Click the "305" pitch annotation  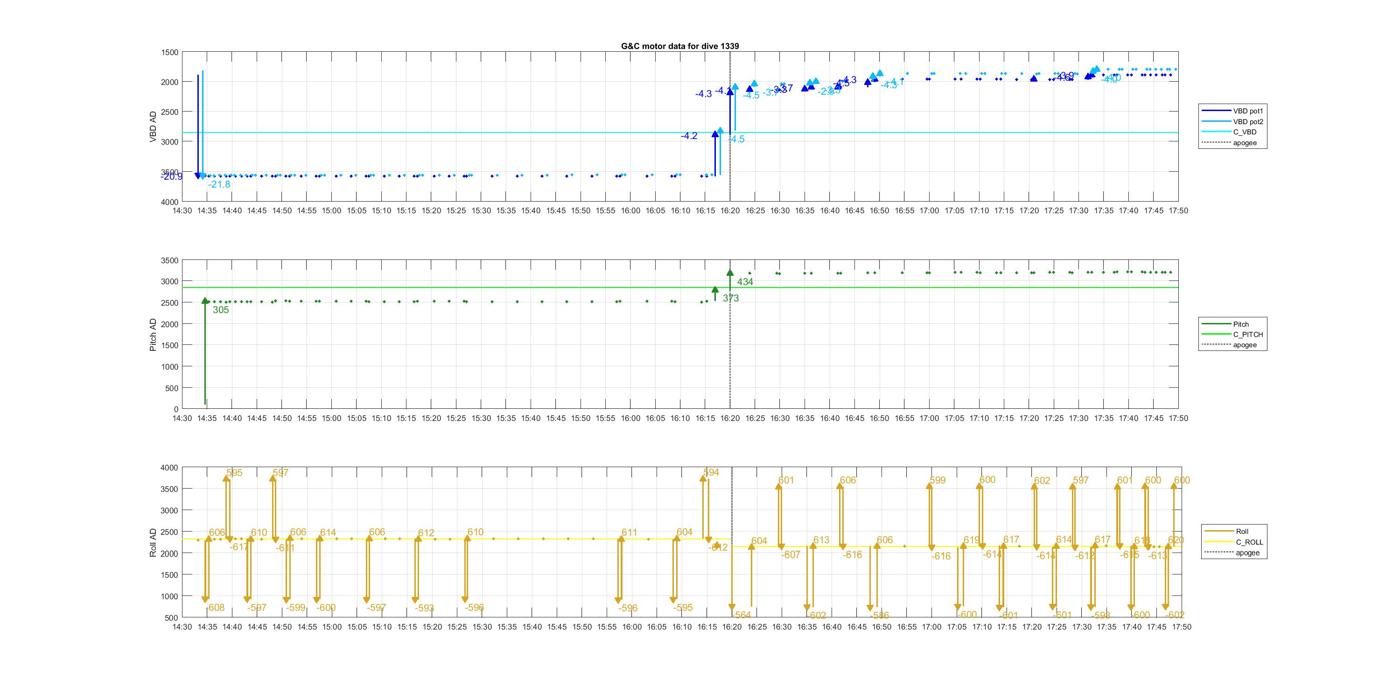tap(221, 310)
